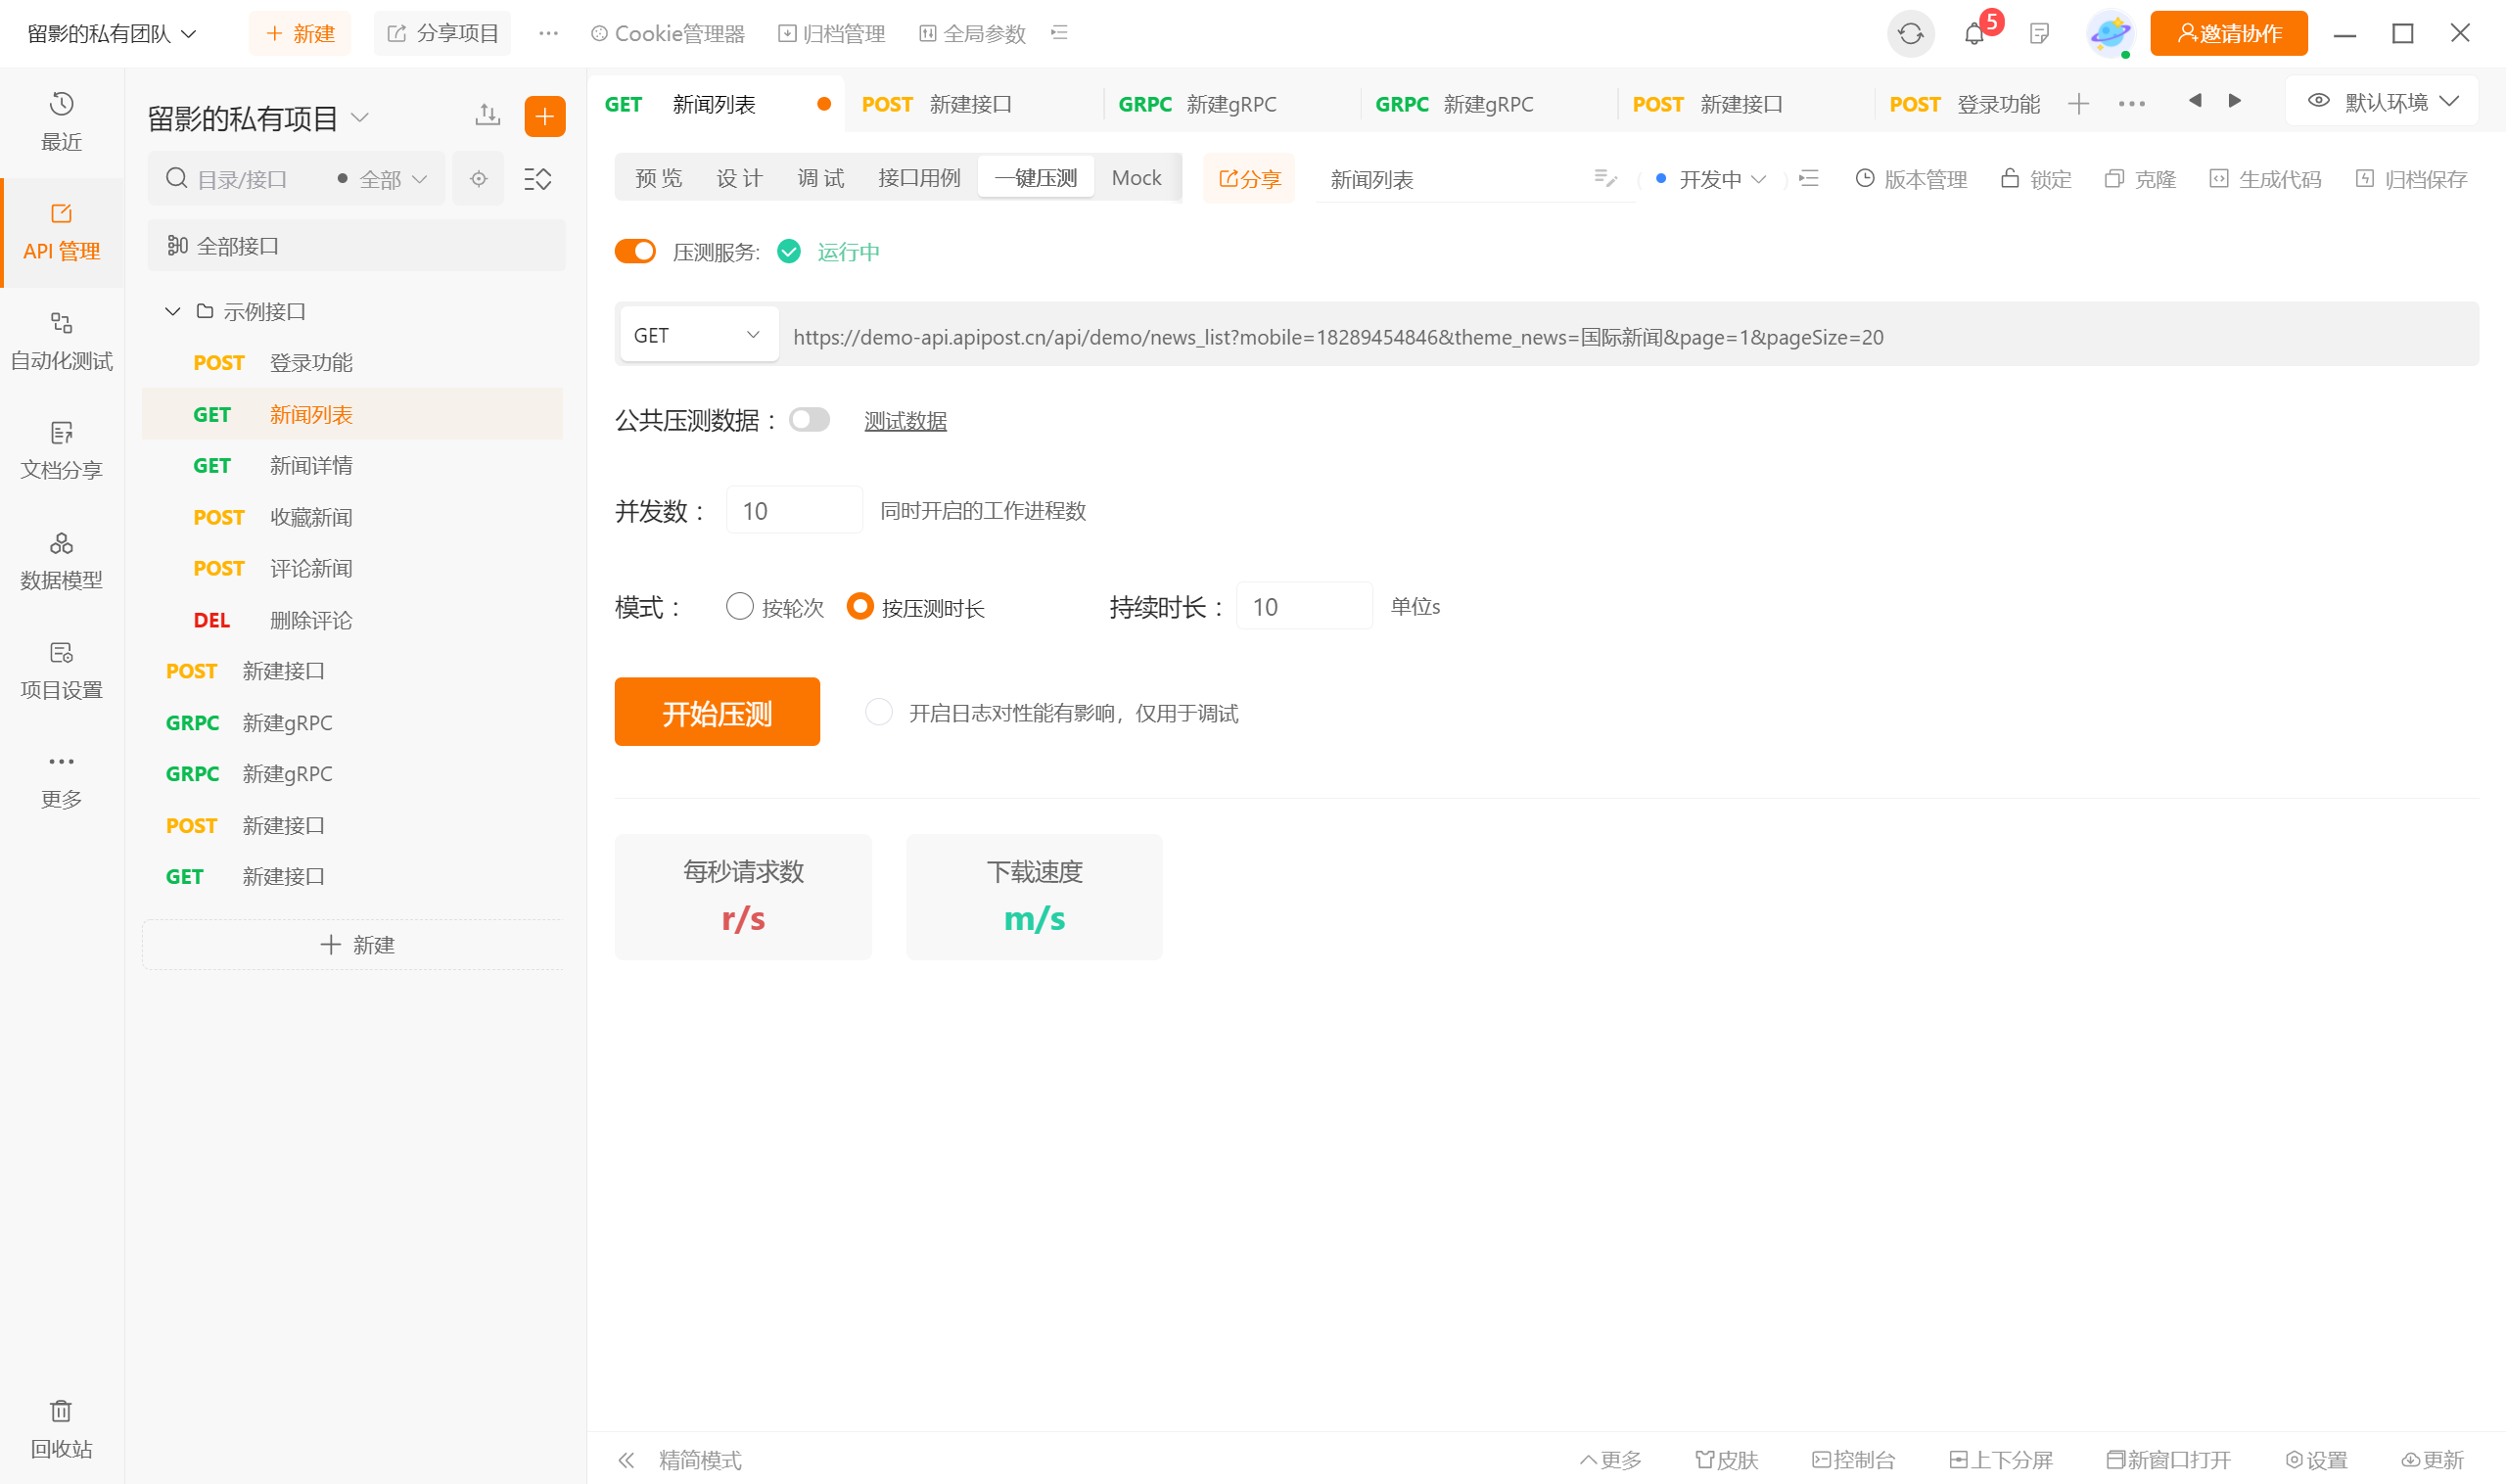Switch to the Mock tab

tap(1135, 177)
